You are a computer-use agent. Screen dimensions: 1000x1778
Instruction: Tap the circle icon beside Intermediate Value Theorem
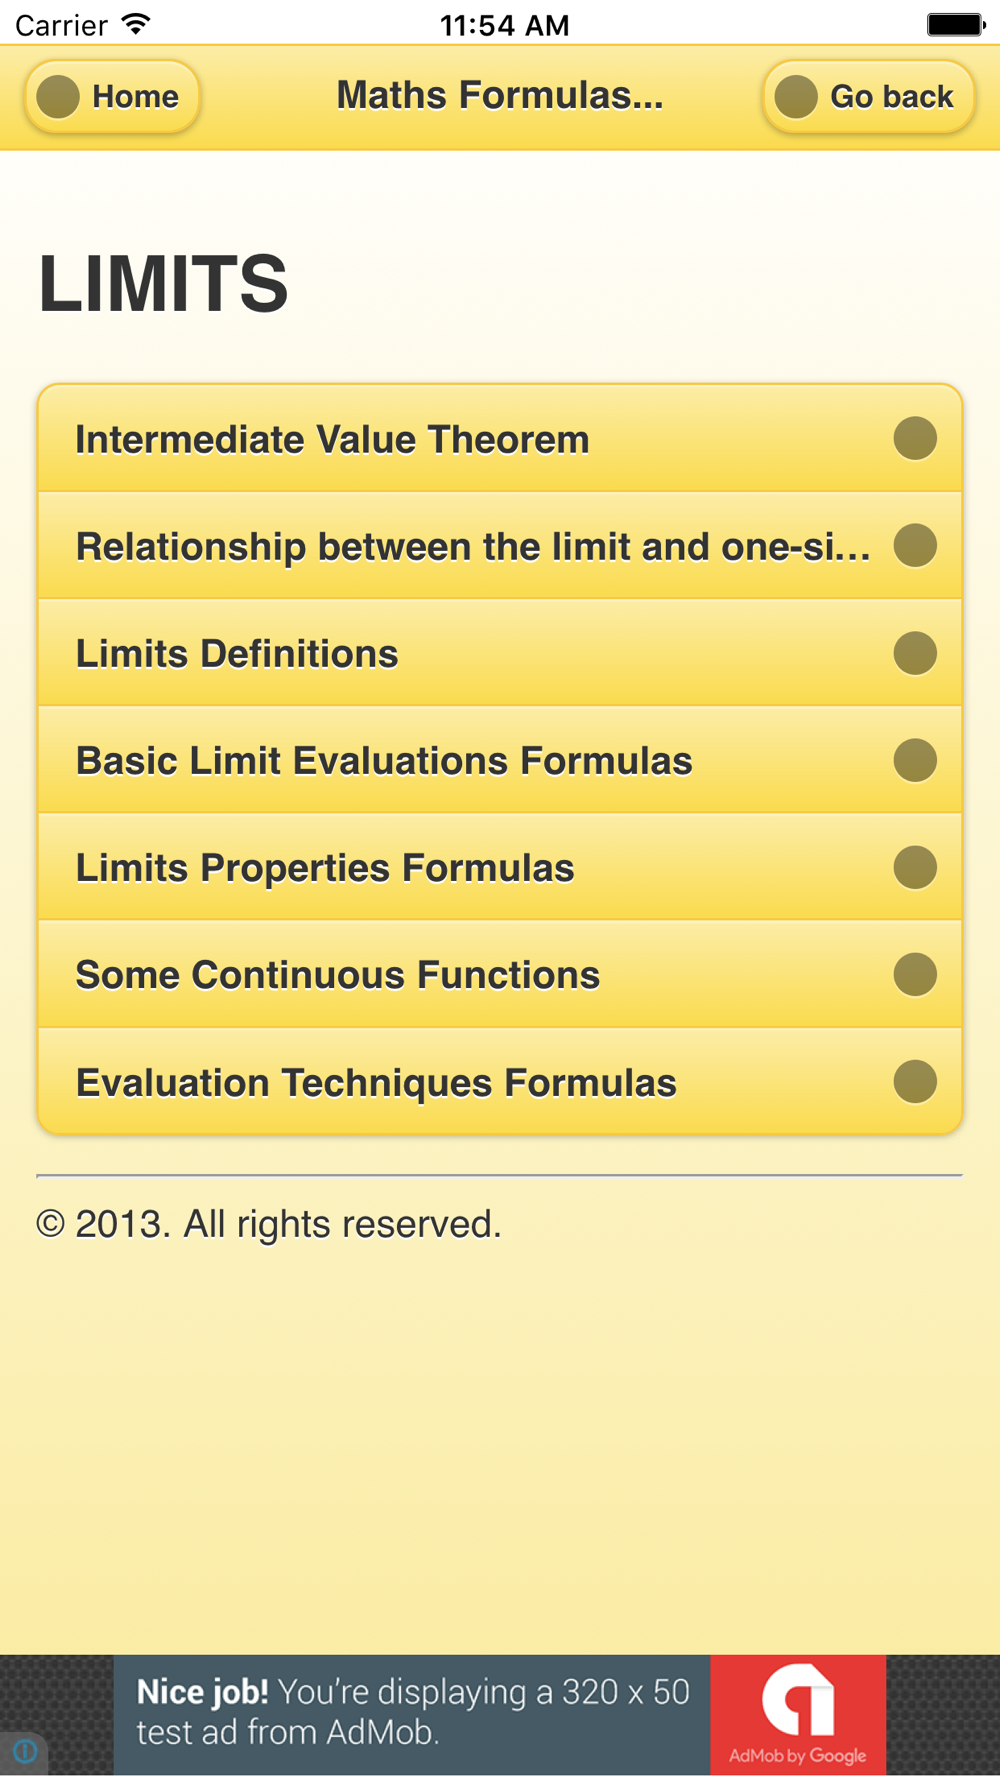click(914, 439)
